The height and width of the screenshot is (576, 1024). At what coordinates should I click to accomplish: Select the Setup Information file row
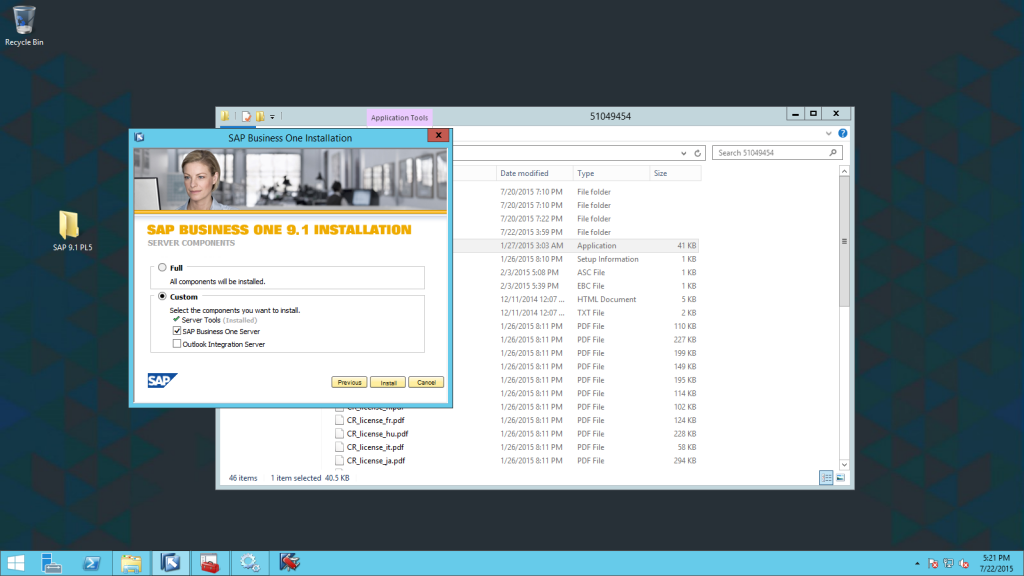(x=575, y=259)
